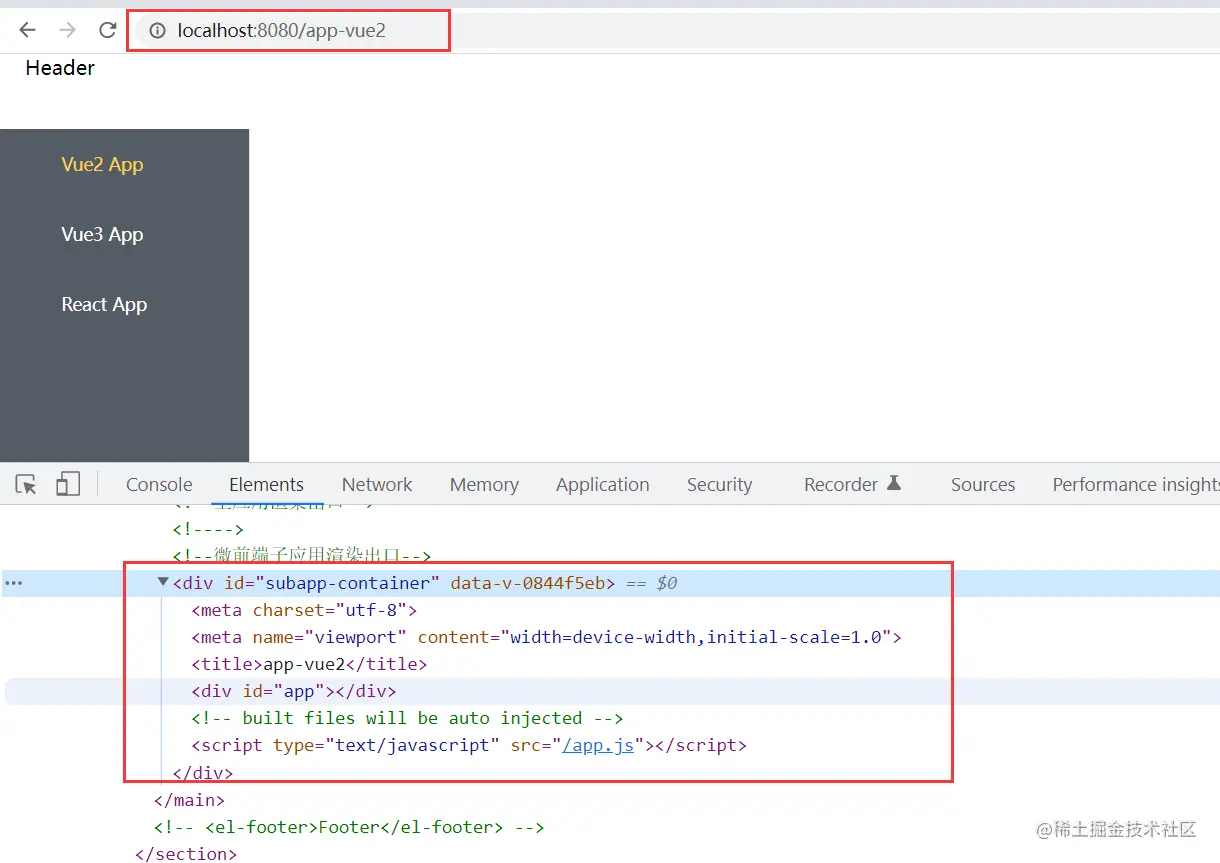Select the title app-vue2 node
The width and height of the screenshot is (1220, 863).
coord(309,664)
